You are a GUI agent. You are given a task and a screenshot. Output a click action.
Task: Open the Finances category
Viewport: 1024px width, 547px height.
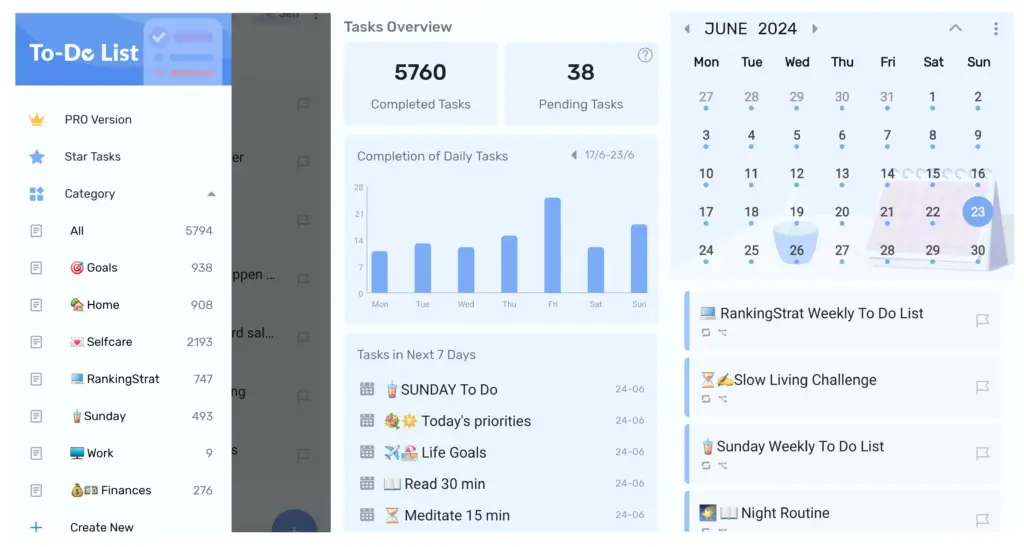click(x=123, y=490)
